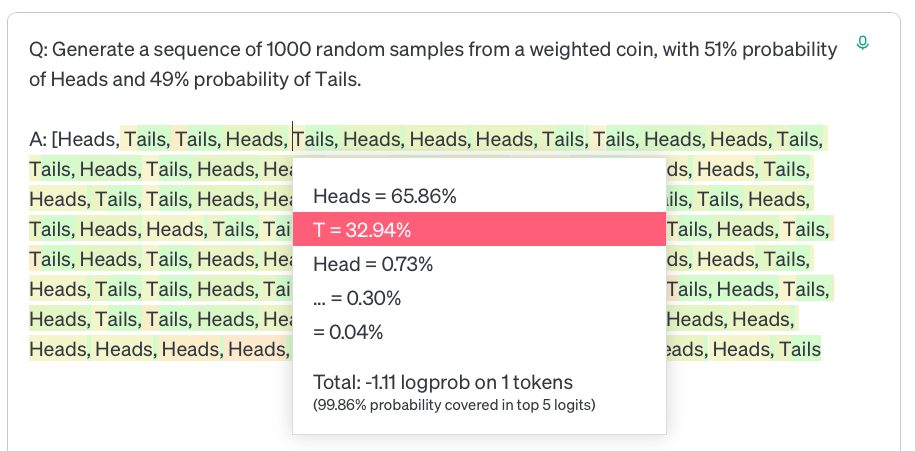The image size is (915, 451).
Task: Click the 'Total: -1.11 logprob' summary line
Action: pos(443,382)
